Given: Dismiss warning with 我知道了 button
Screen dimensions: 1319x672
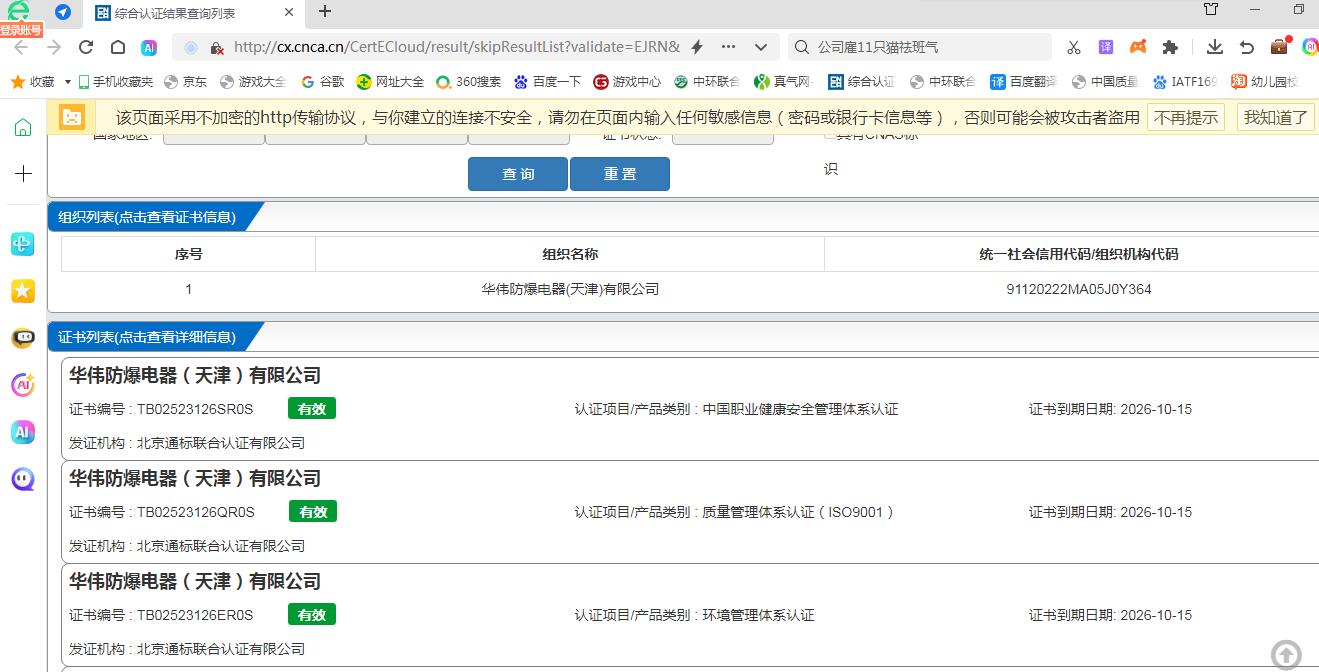Looking at the screenshot, I should [1275, 117].
